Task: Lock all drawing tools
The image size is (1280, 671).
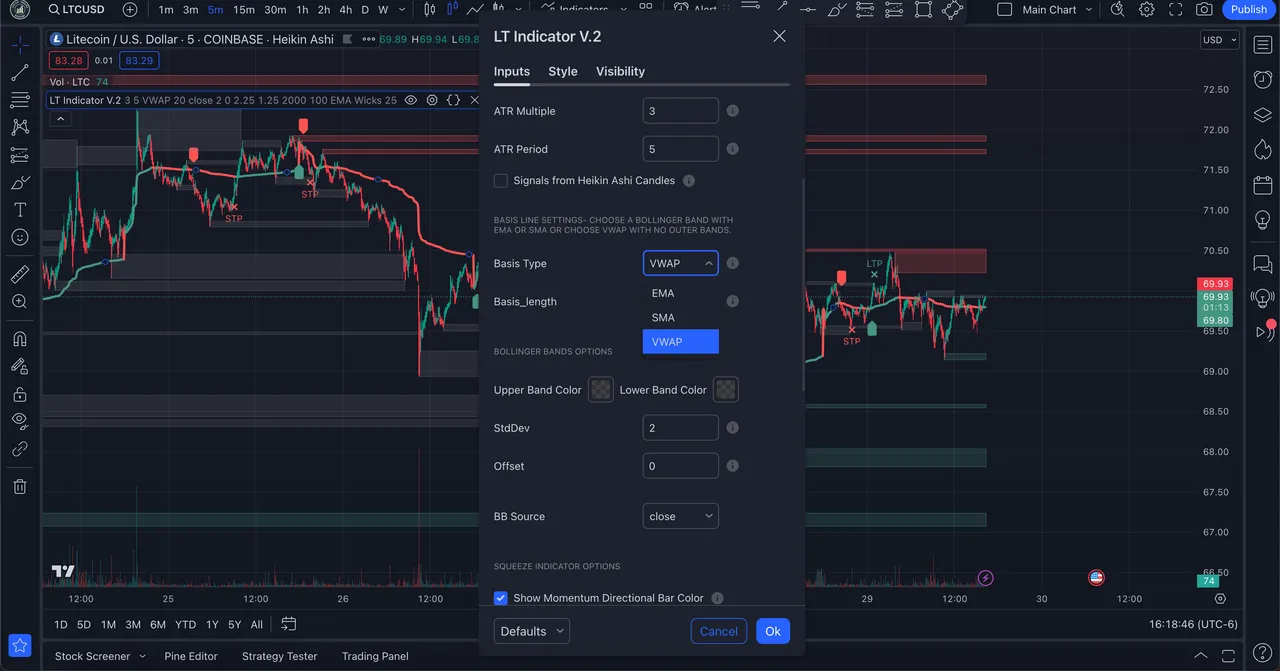Action: [x=20, y=394]
